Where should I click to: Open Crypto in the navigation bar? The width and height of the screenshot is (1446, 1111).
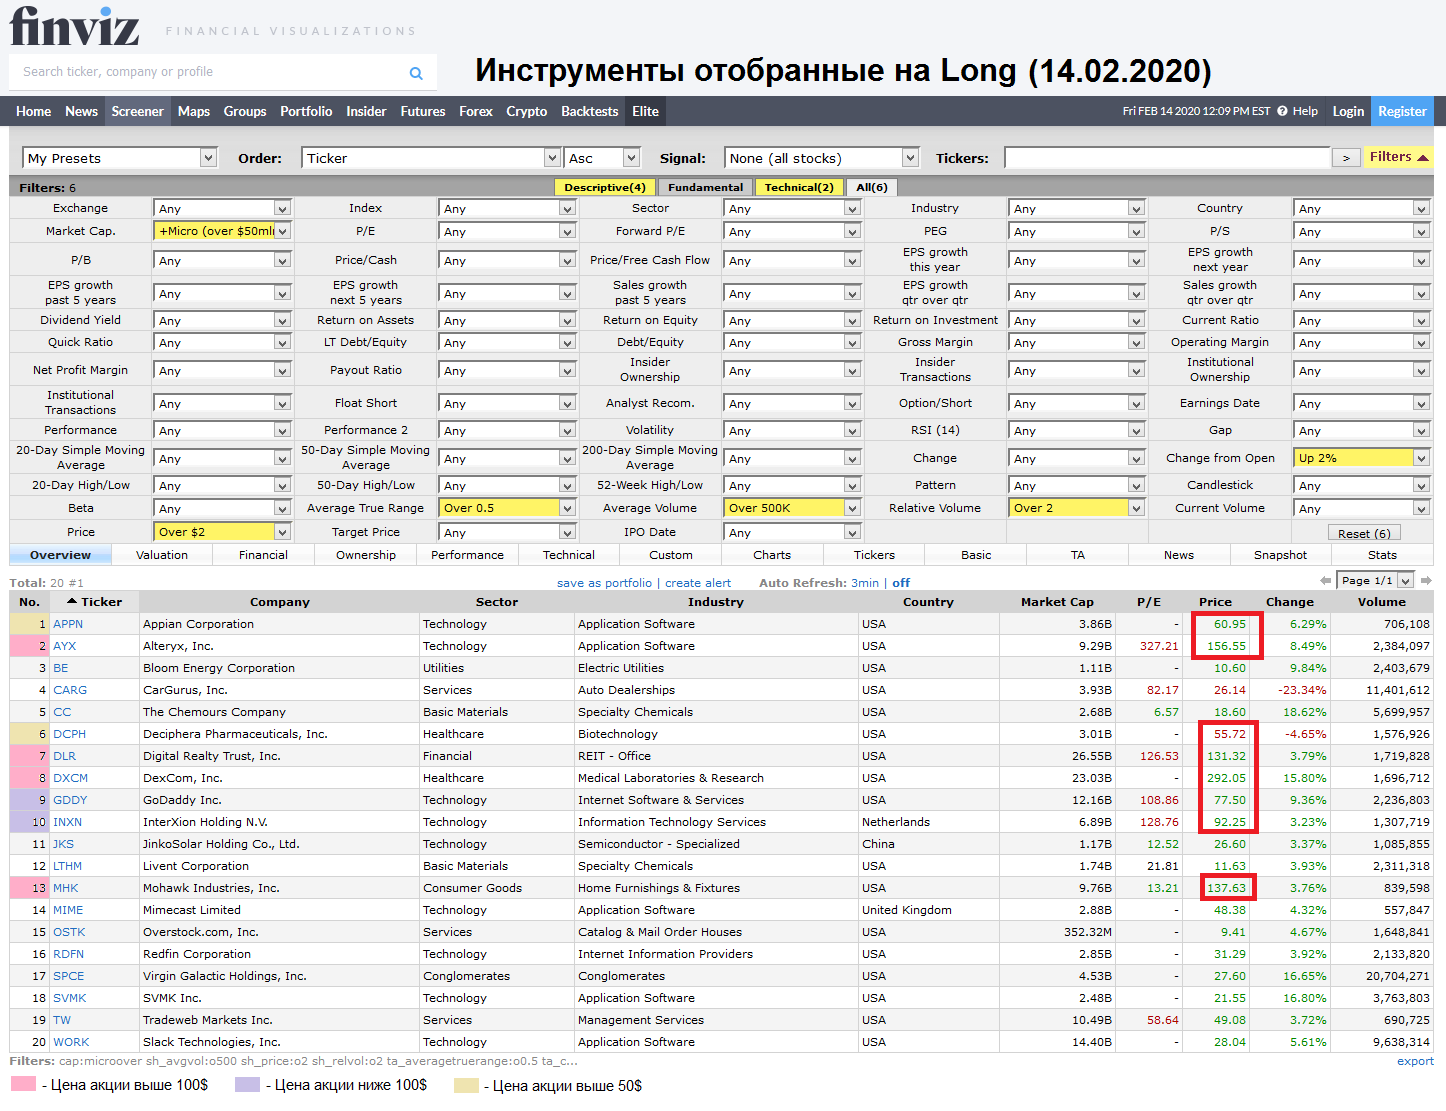pyautogui.click(x=527, y=111)
